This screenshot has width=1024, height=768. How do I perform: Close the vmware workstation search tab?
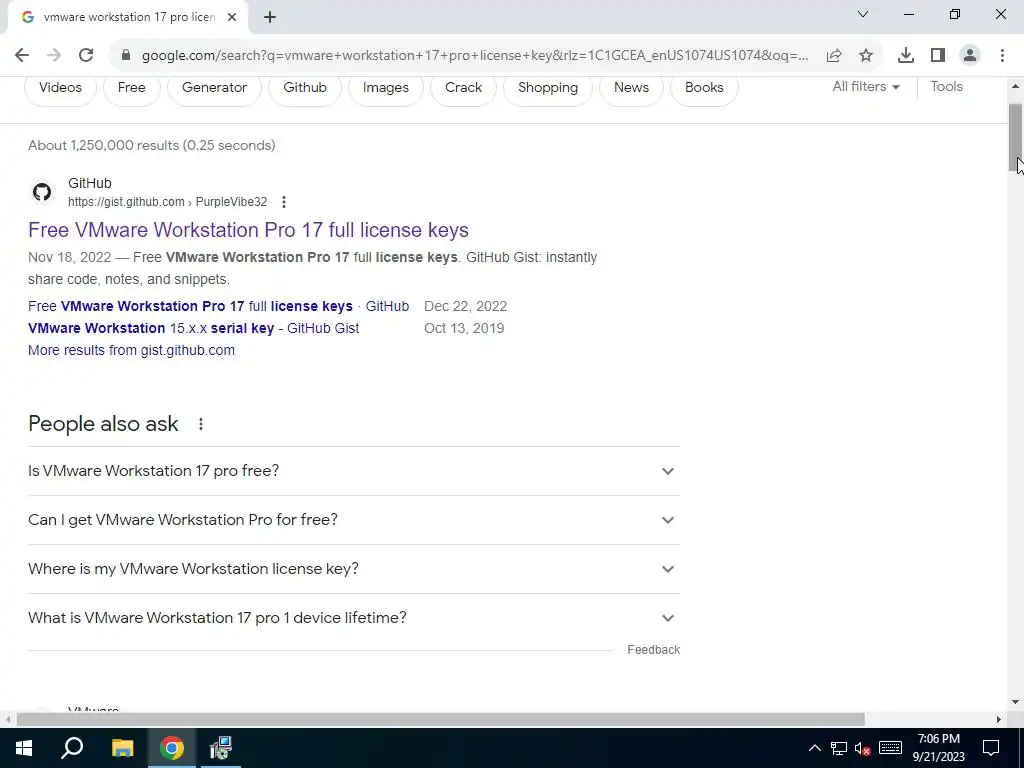pyautogui.click(x=232, y=18)
